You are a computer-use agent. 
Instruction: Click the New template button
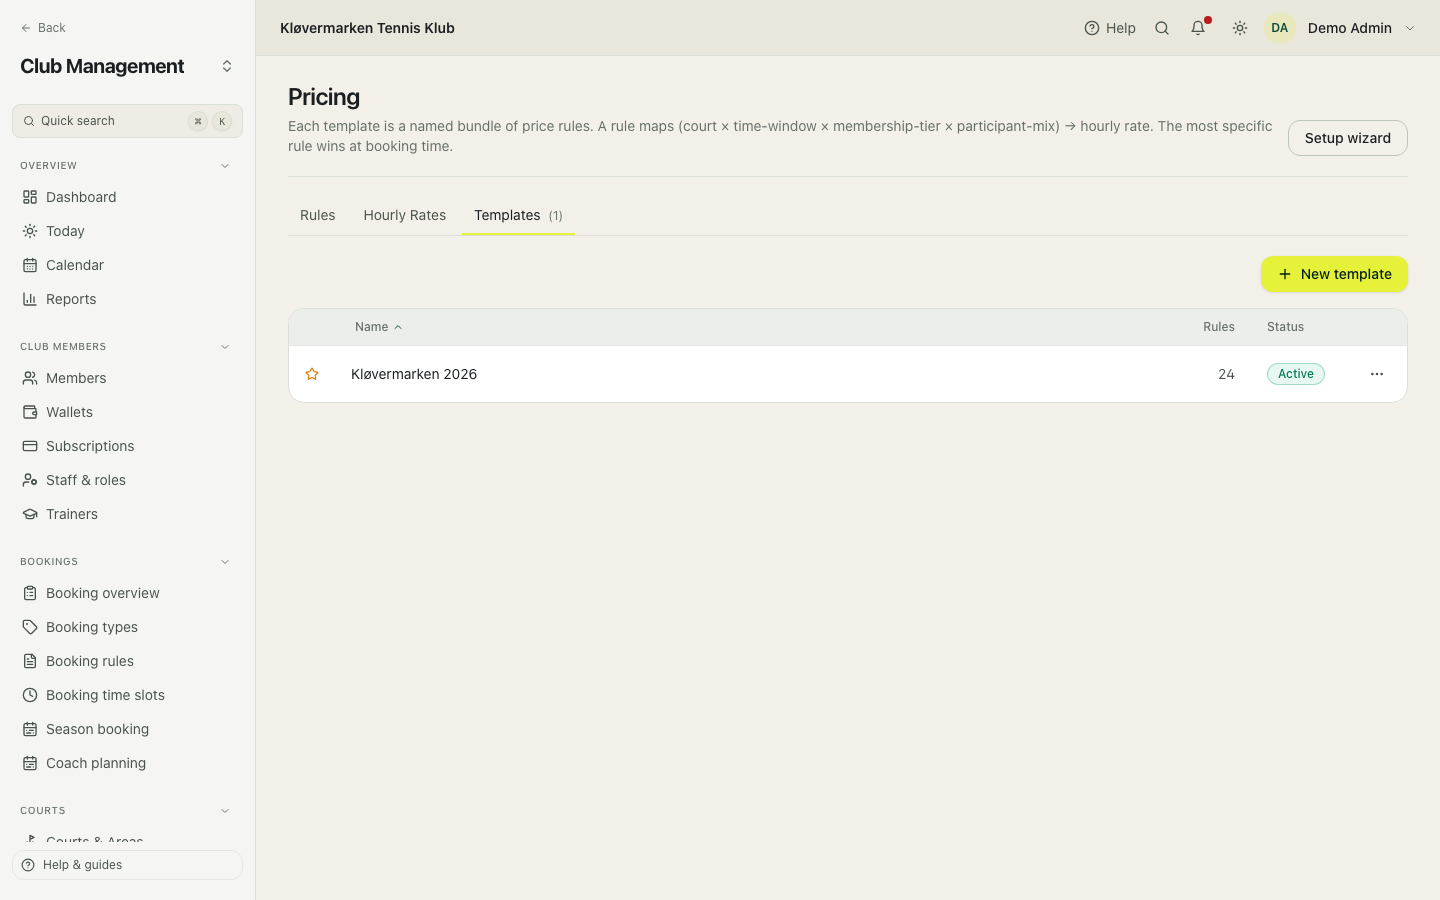click(x=1334, y=274)
